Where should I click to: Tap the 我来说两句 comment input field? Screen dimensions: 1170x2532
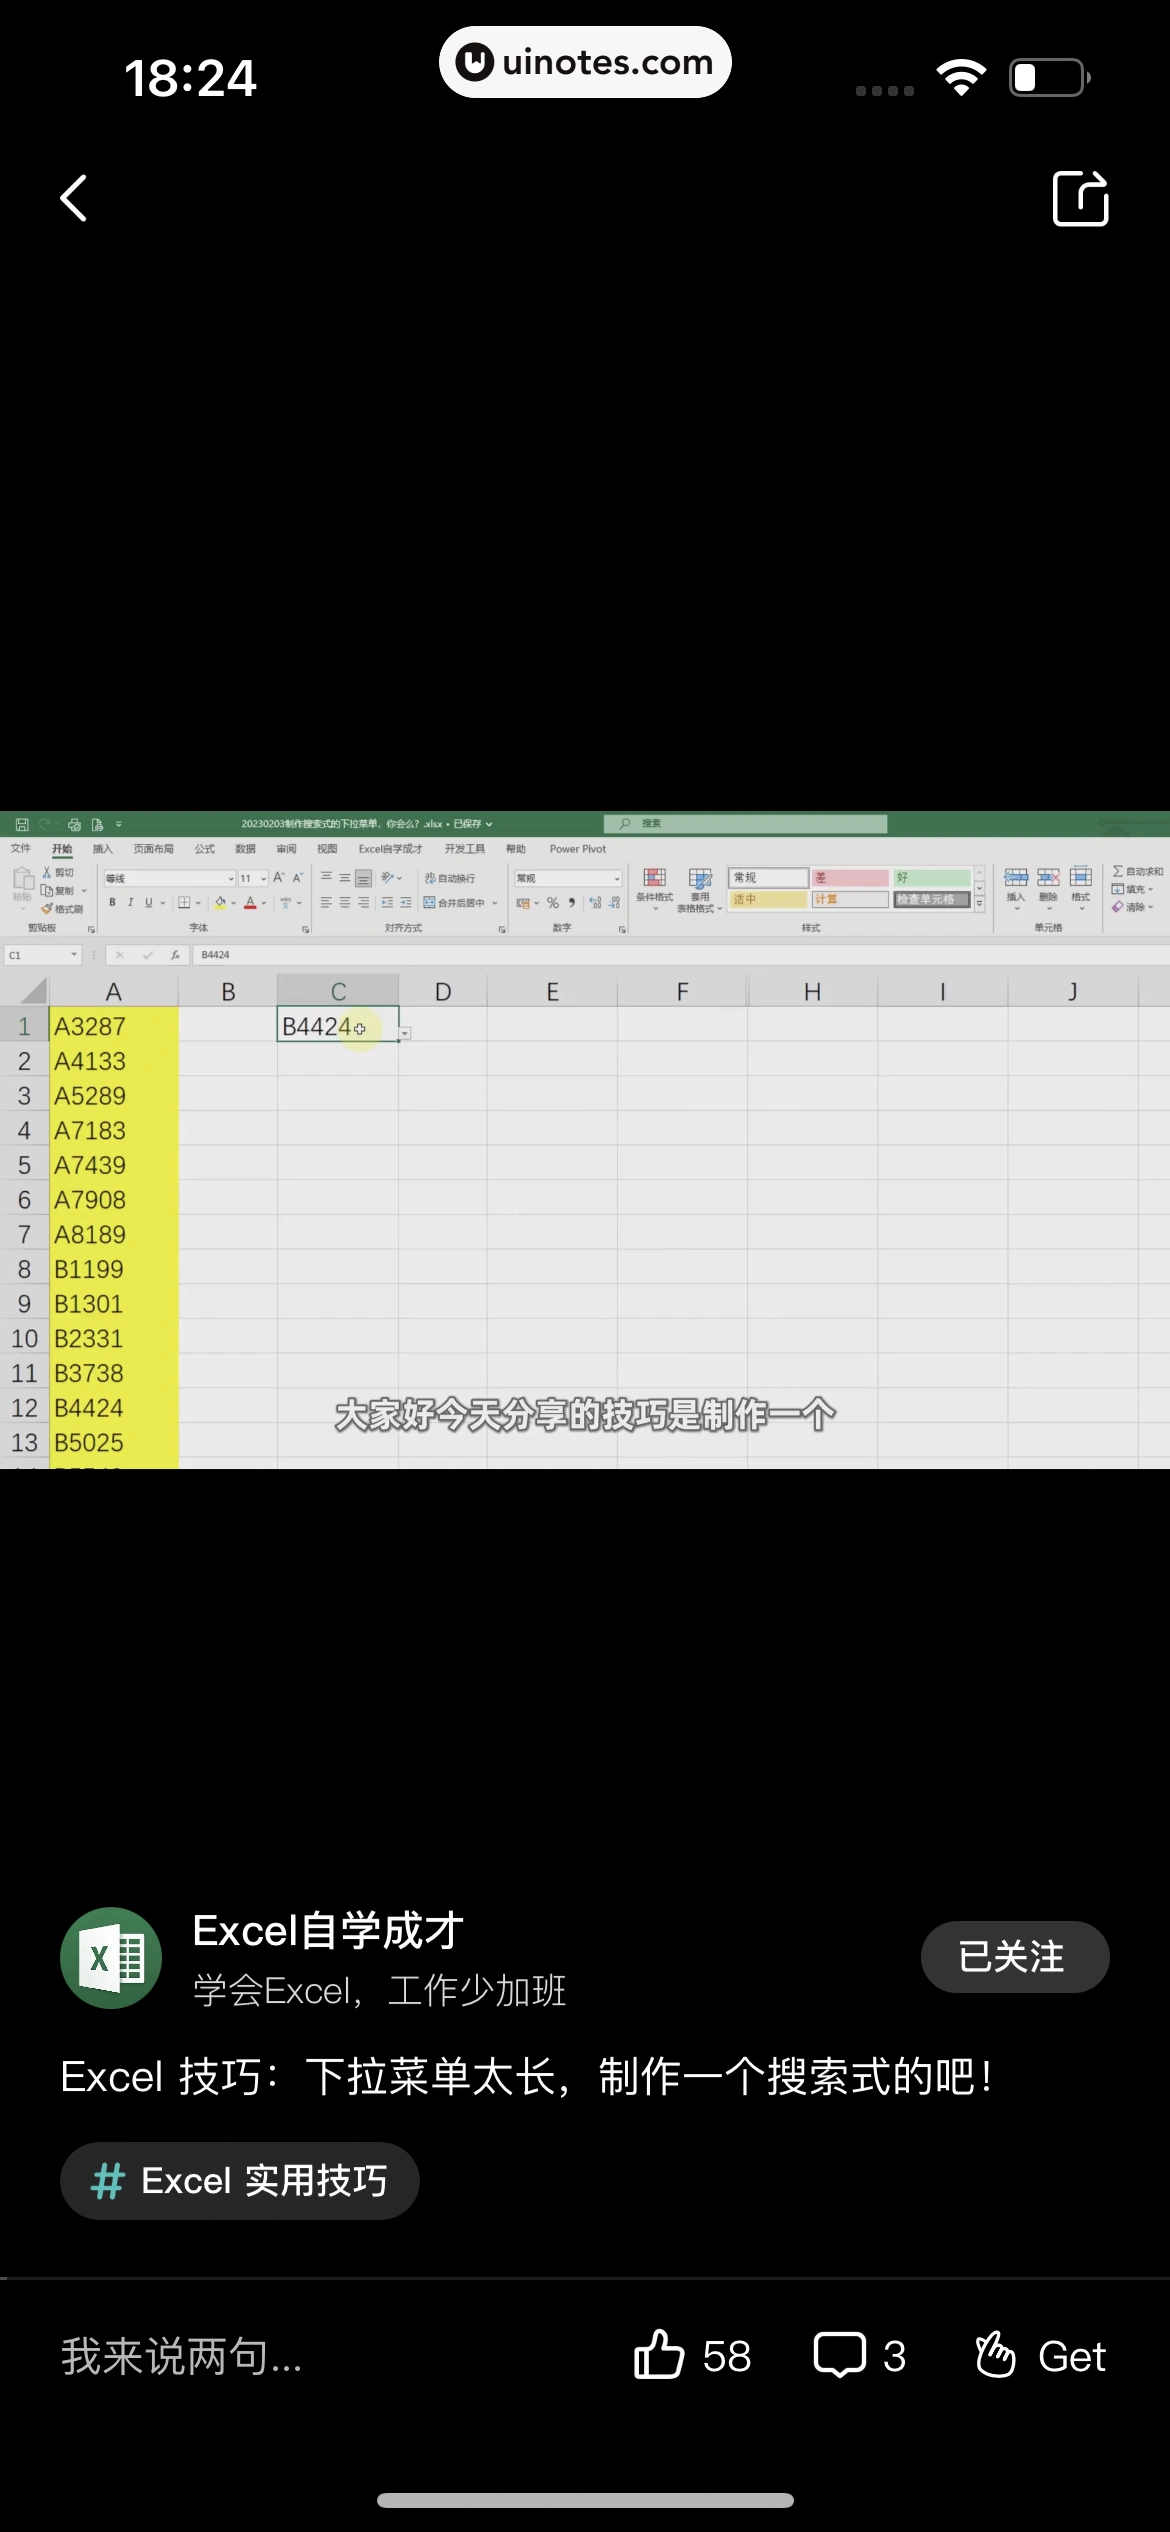tap(181, 2356)
